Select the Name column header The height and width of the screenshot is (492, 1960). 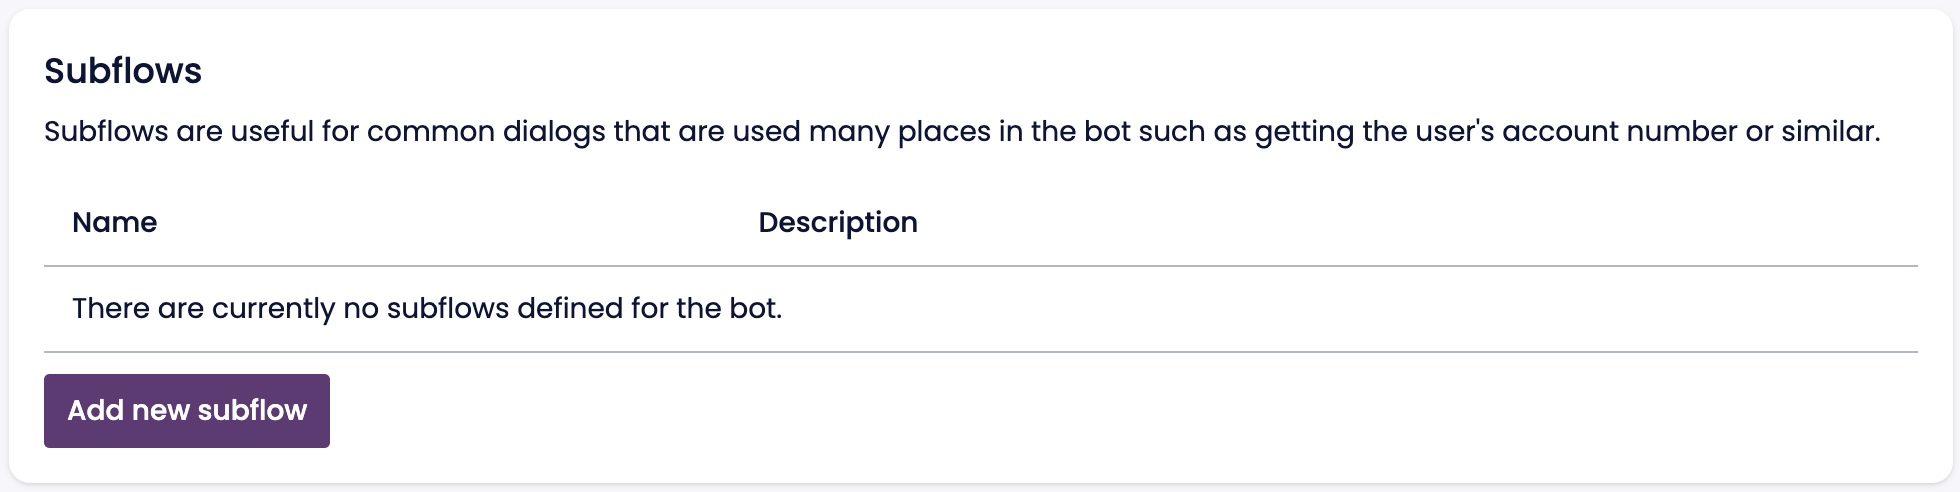[114, 222]
